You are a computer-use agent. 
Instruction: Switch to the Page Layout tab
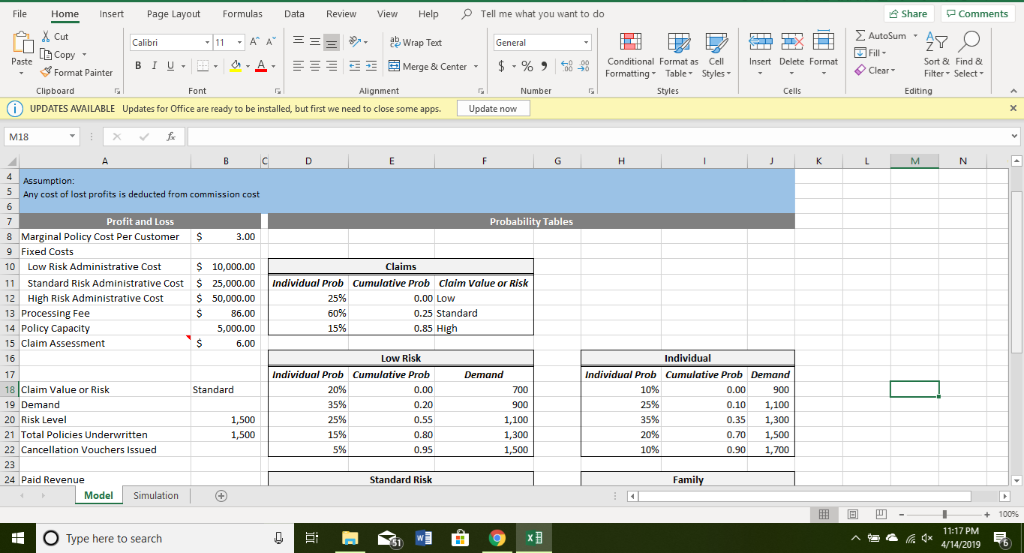coord(174,14)
